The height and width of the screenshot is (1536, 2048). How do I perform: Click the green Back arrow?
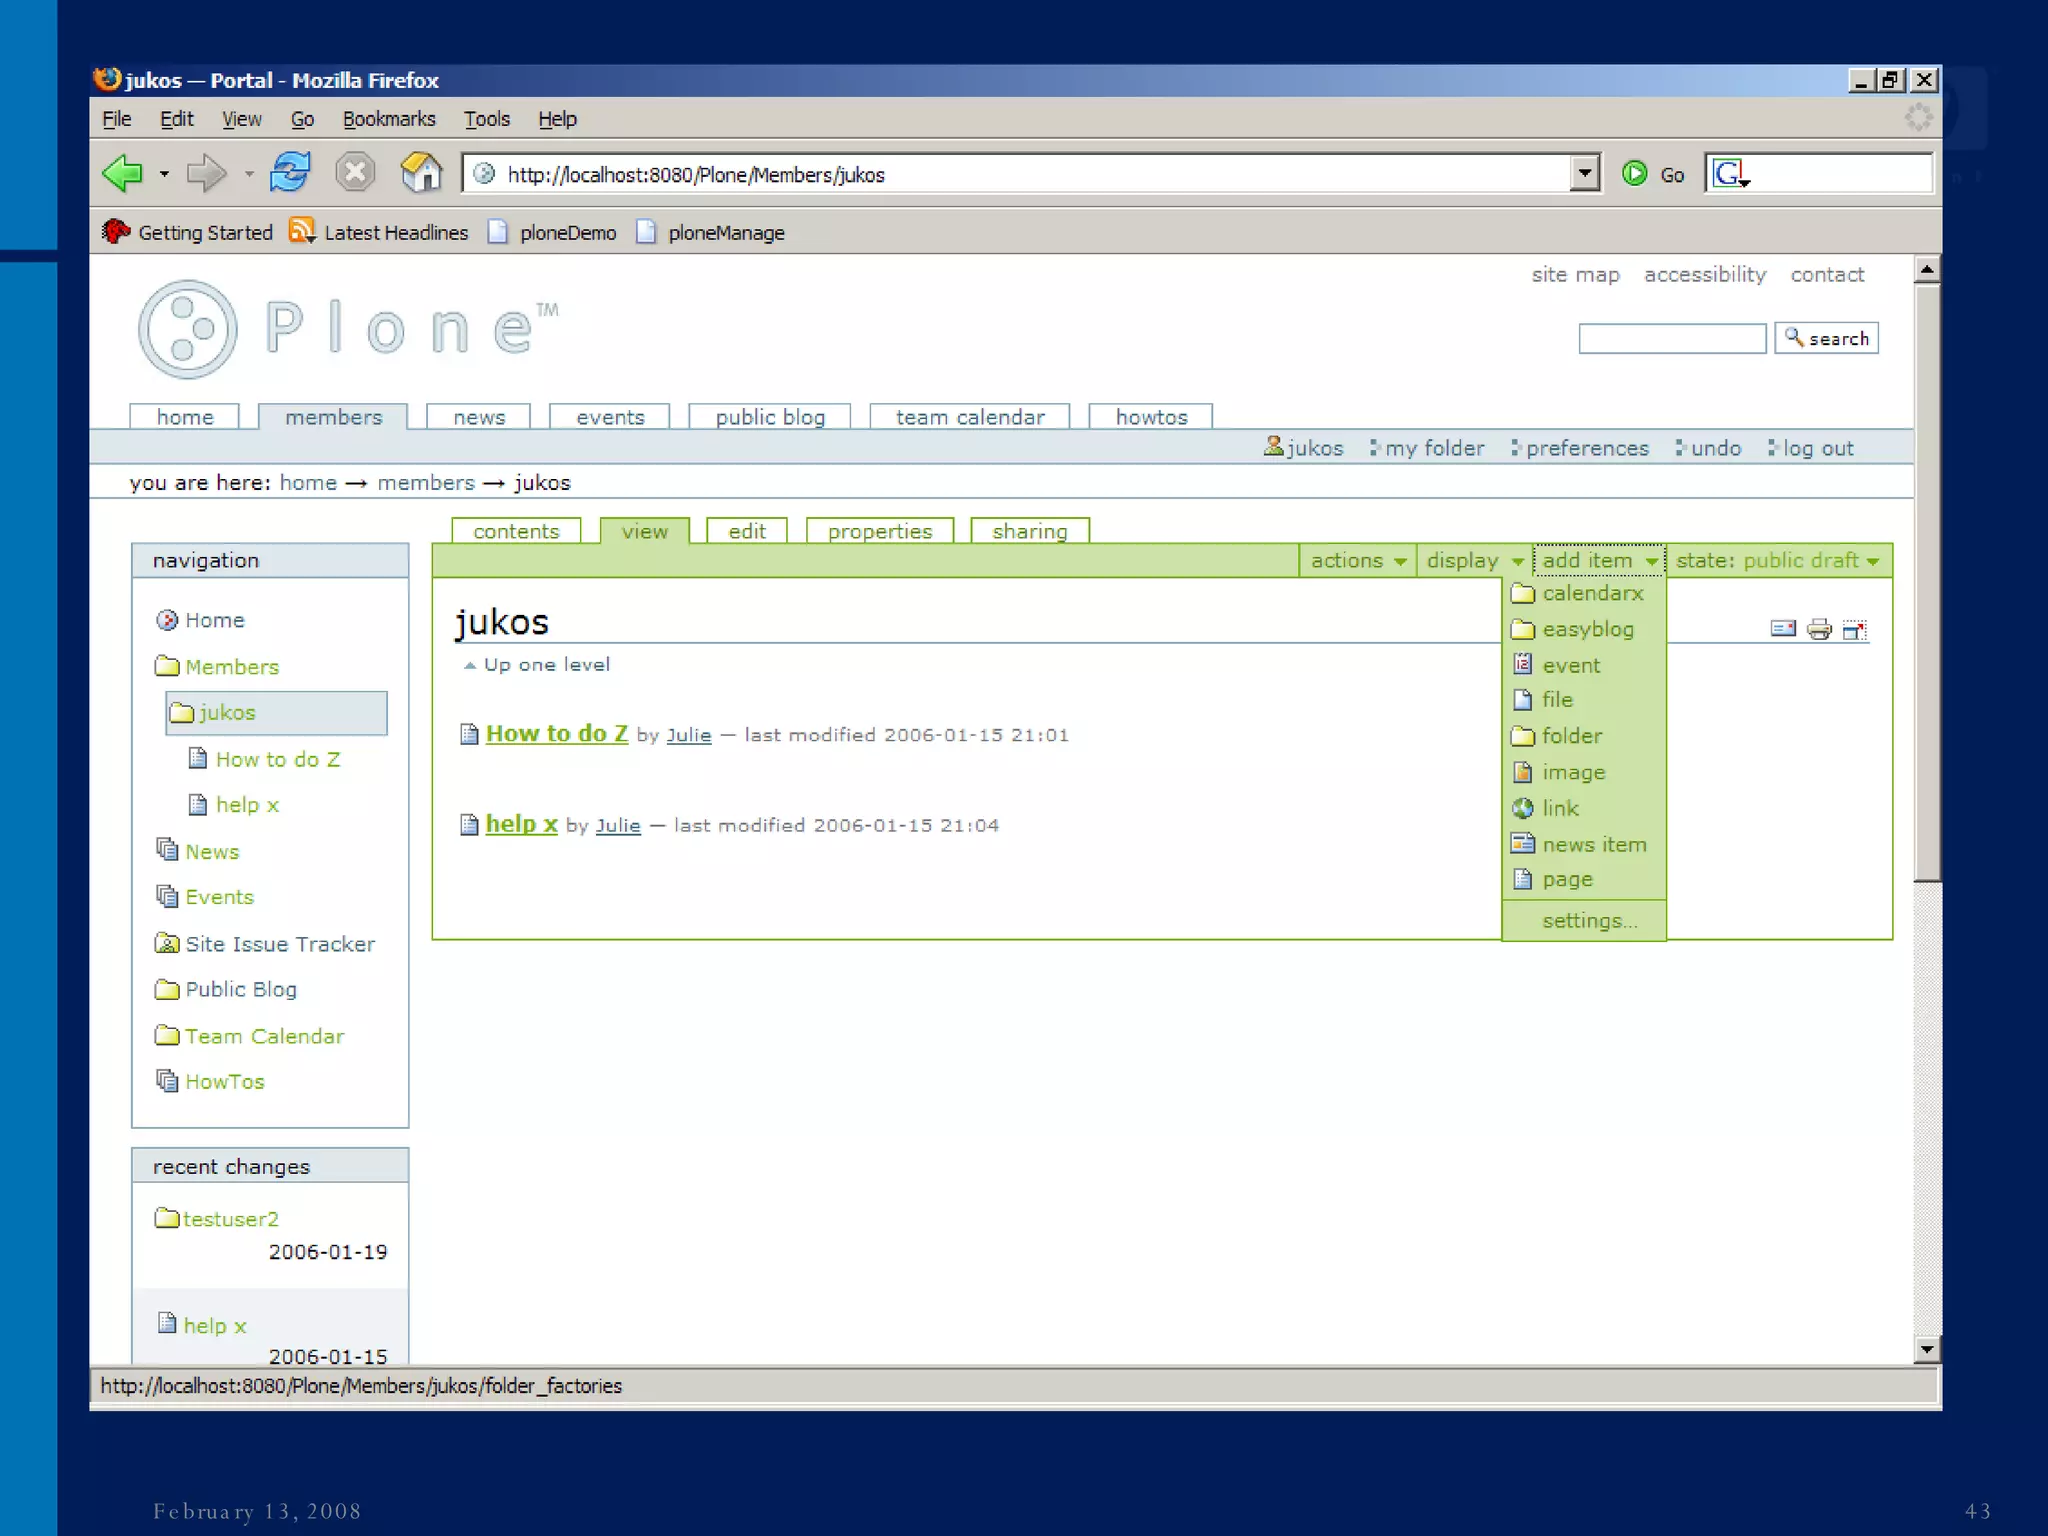pyautogui.click(x=124, y=173)
